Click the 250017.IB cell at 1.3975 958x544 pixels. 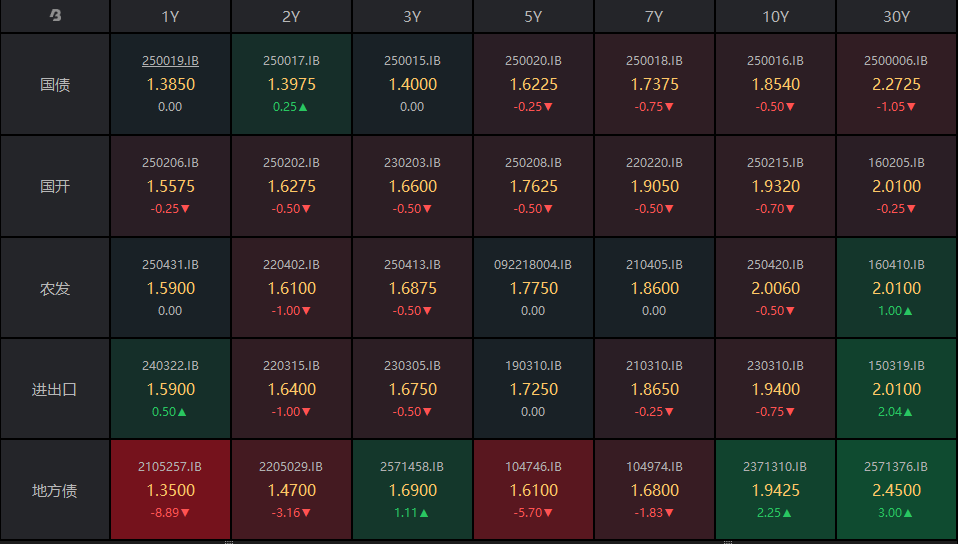(291, 85)
